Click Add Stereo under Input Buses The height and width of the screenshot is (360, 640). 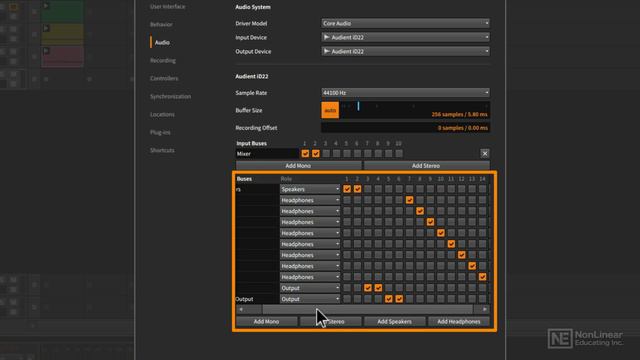click(x=426, y=166)
